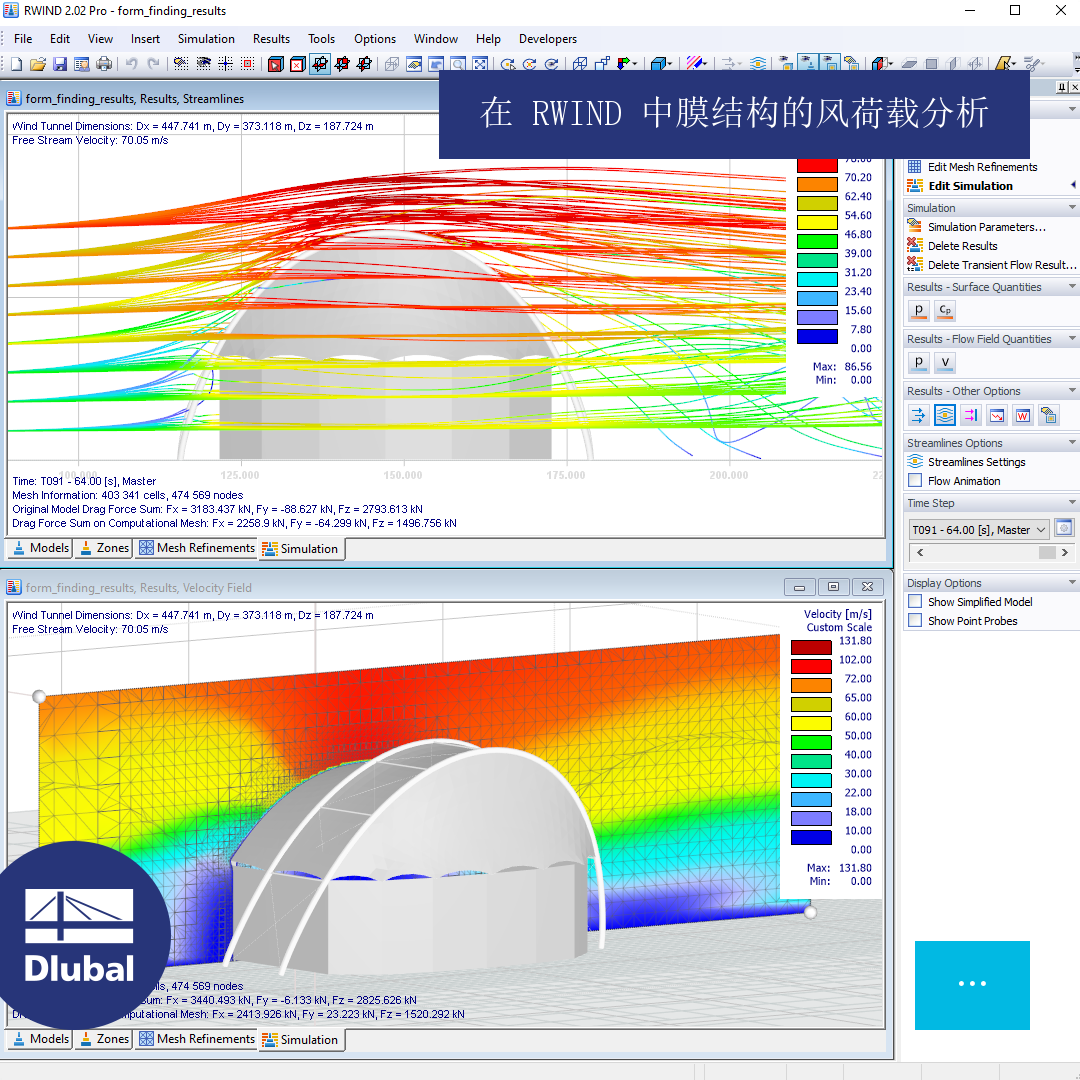This screenshot has width=1080, height=1080.
Task: Collapse the Display Options section
Action: [x=1072, y=583]
